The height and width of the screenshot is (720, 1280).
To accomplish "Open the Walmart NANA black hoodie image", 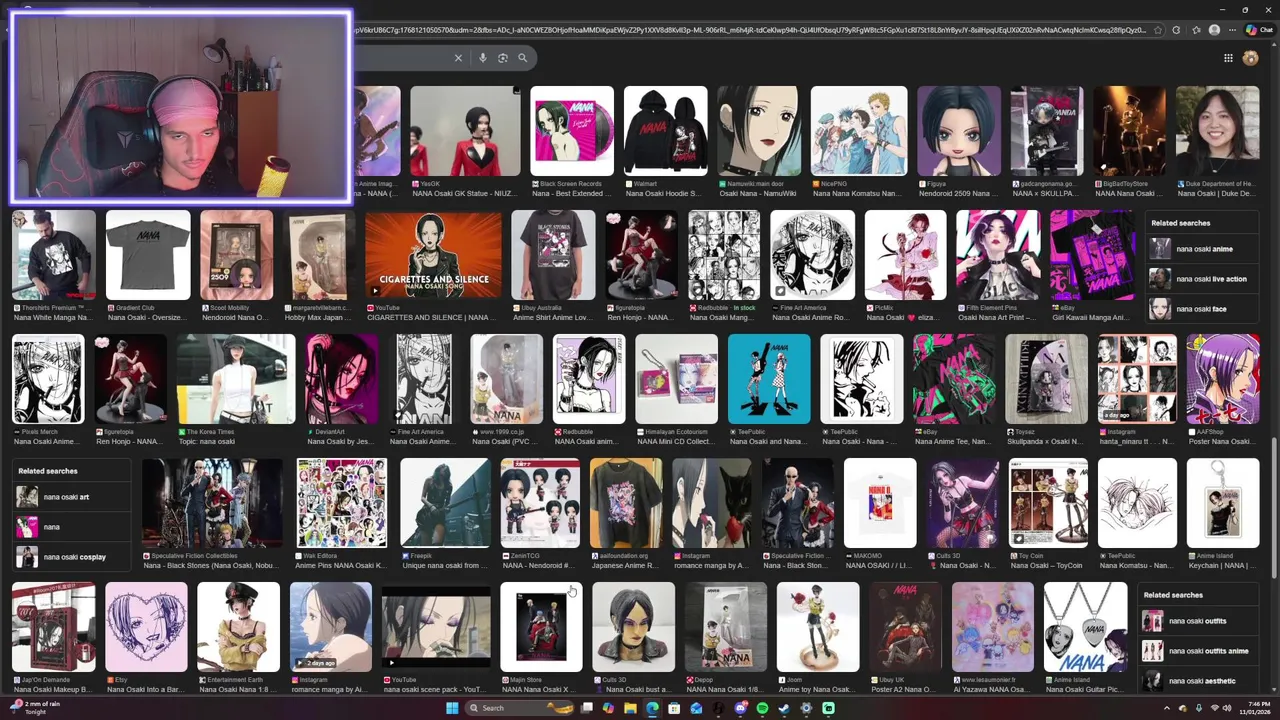I will point(665,131).
